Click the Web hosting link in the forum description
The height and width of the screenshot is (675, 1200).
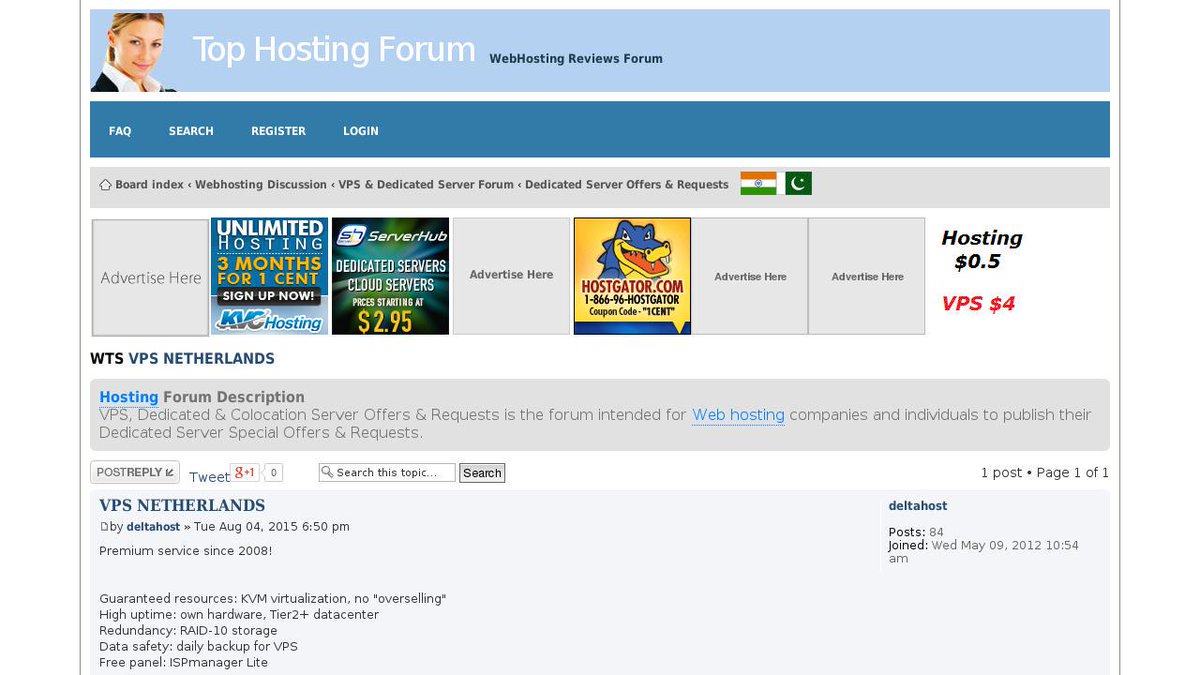pos(738,414)
